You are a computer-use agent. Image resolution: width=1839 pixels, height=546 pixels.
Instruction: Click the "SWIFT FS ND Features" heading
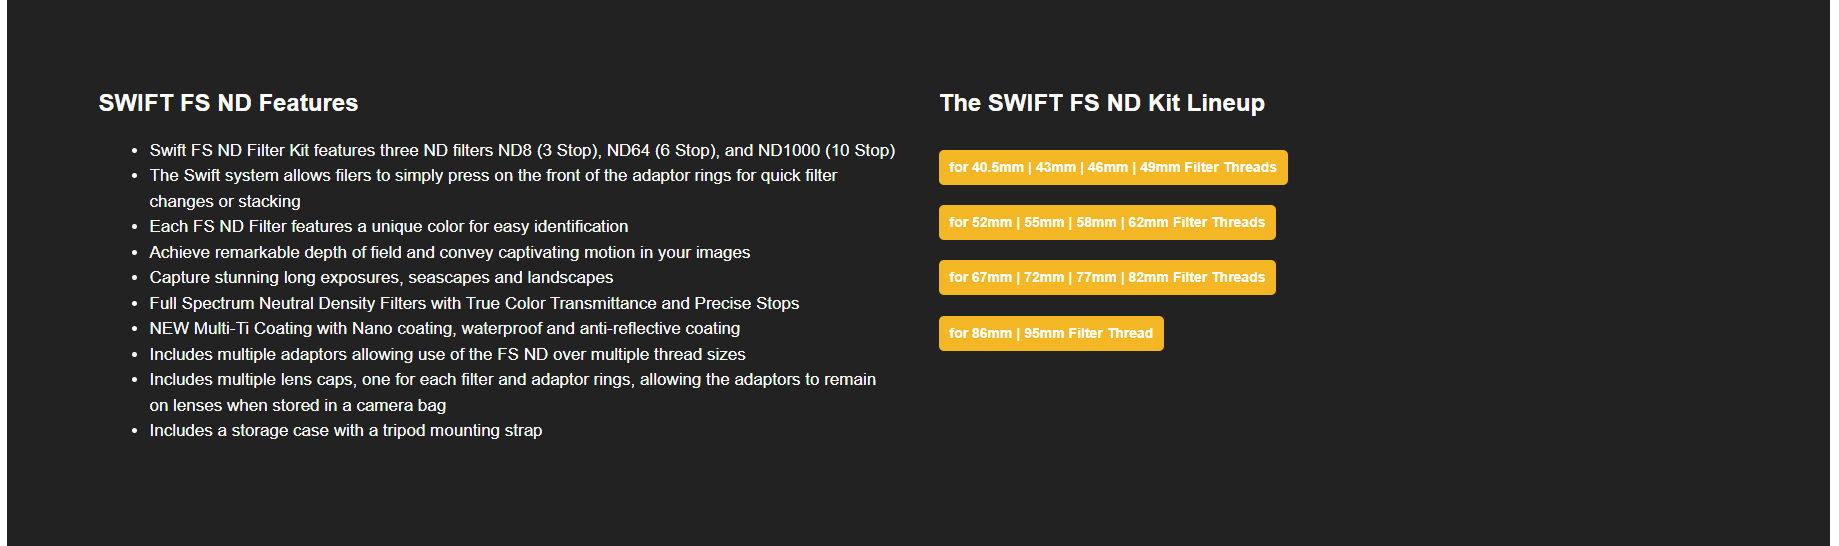[228, 103]
